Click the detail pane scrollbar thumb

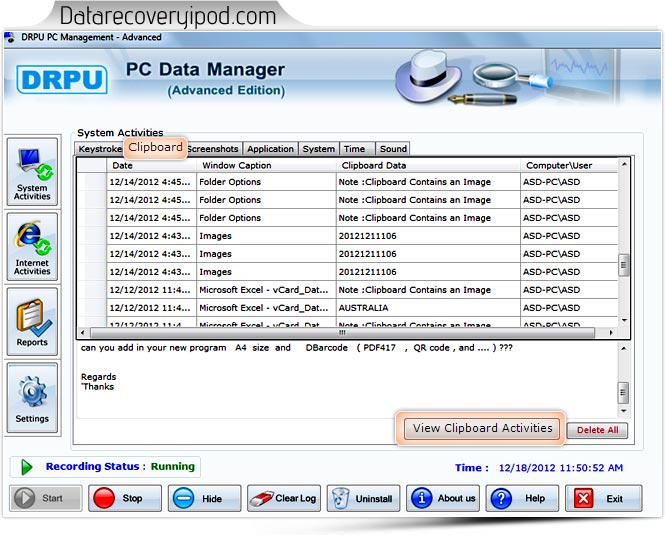click(x=623, y=392)
